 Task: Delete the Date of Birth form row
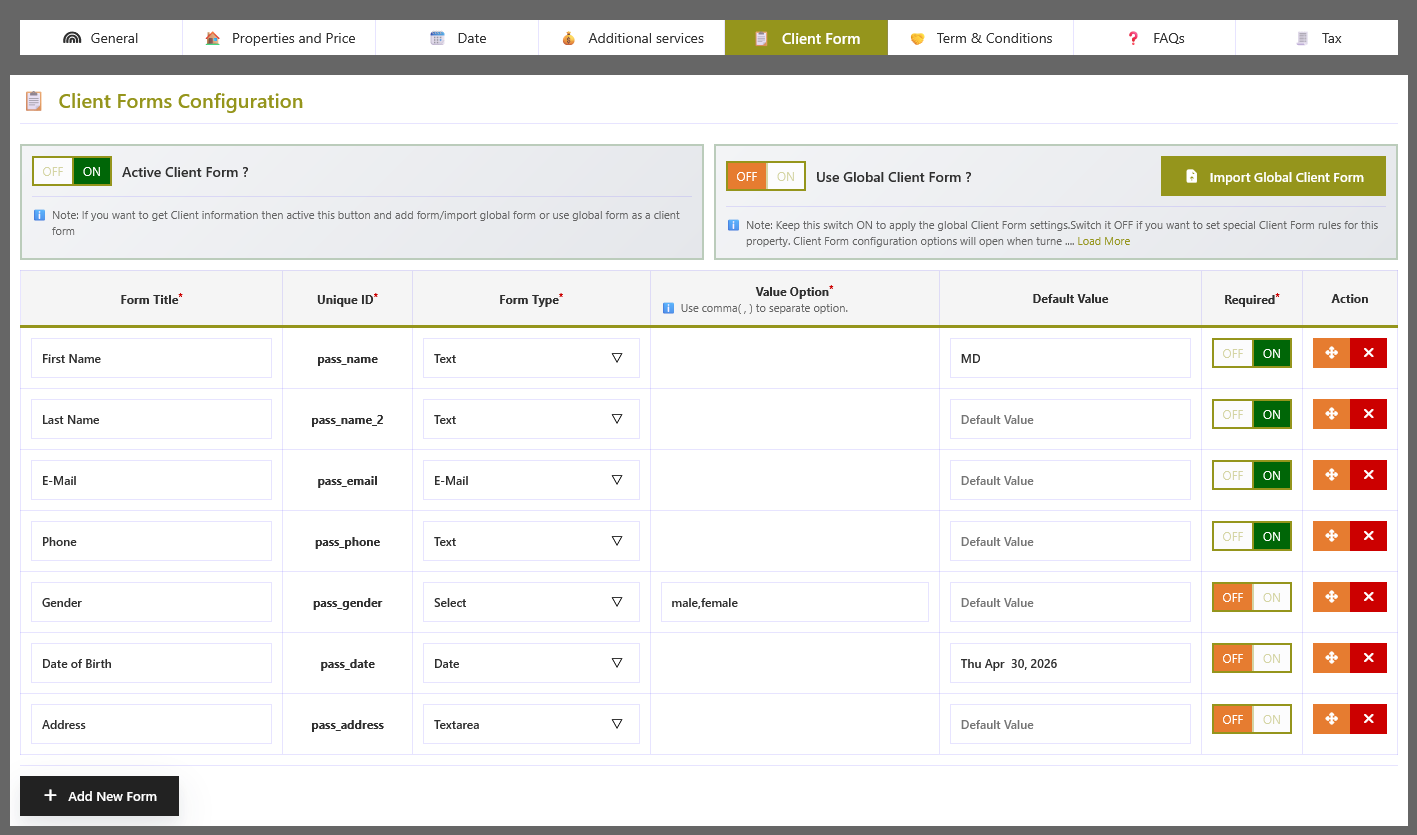pyautogui.click(x=1368, y=658)
